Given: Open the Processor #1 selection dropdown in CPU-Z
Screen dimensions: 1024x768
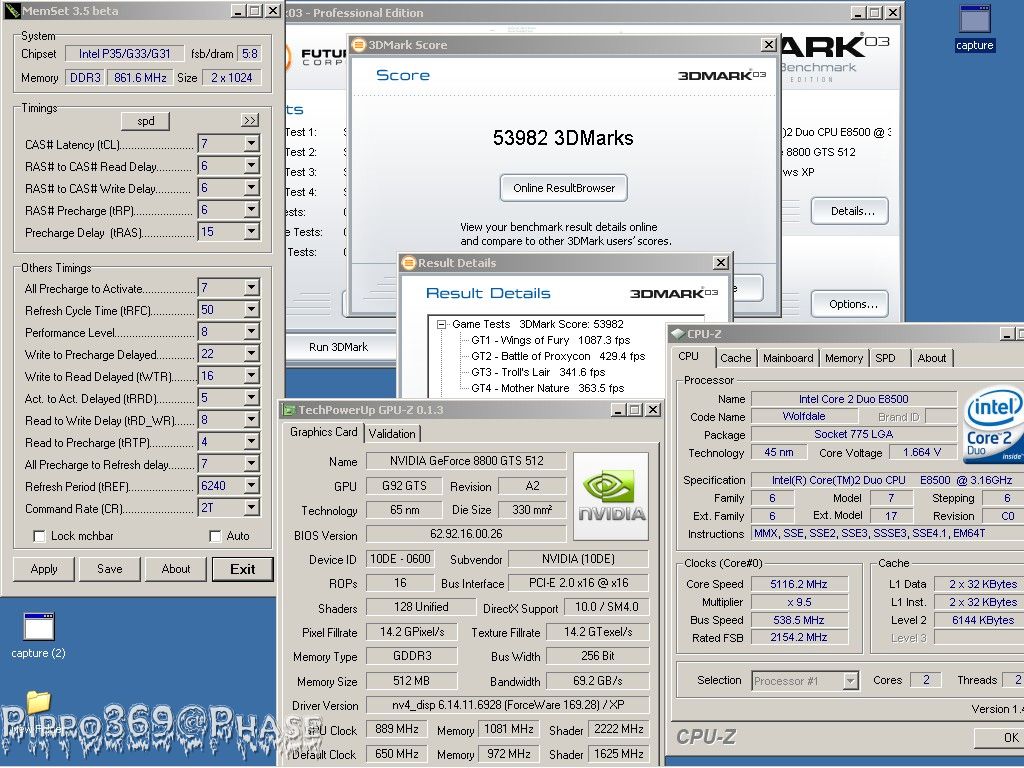Looking at the screenshot, I should (850, 681).
